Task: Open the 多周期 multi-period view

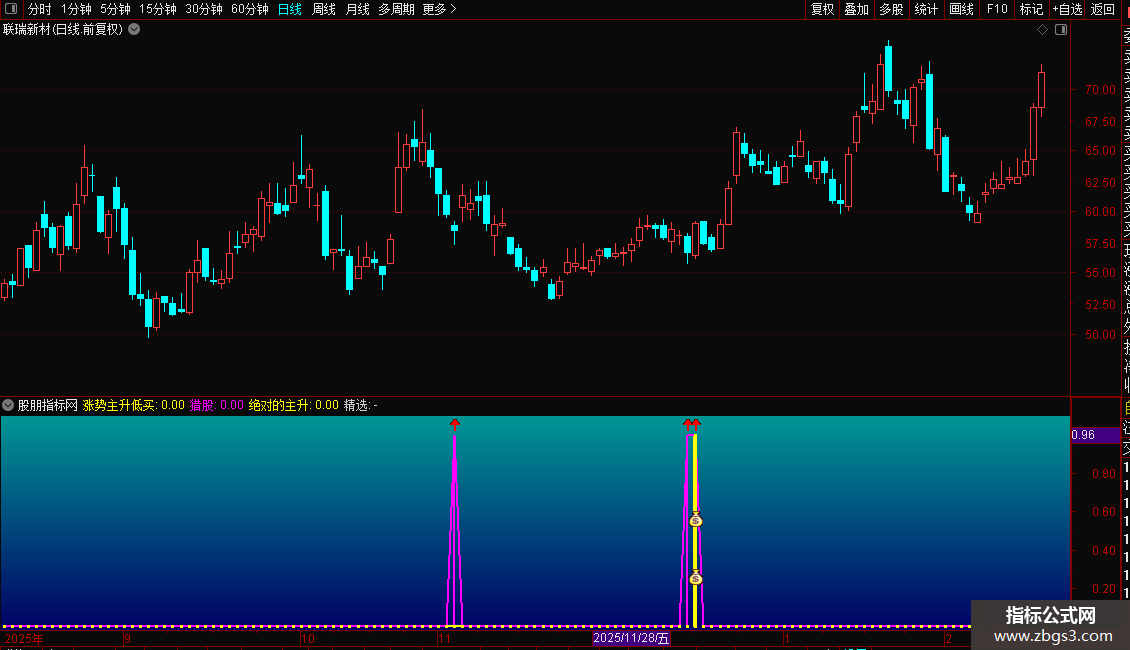Action: [x=396, y=9]
